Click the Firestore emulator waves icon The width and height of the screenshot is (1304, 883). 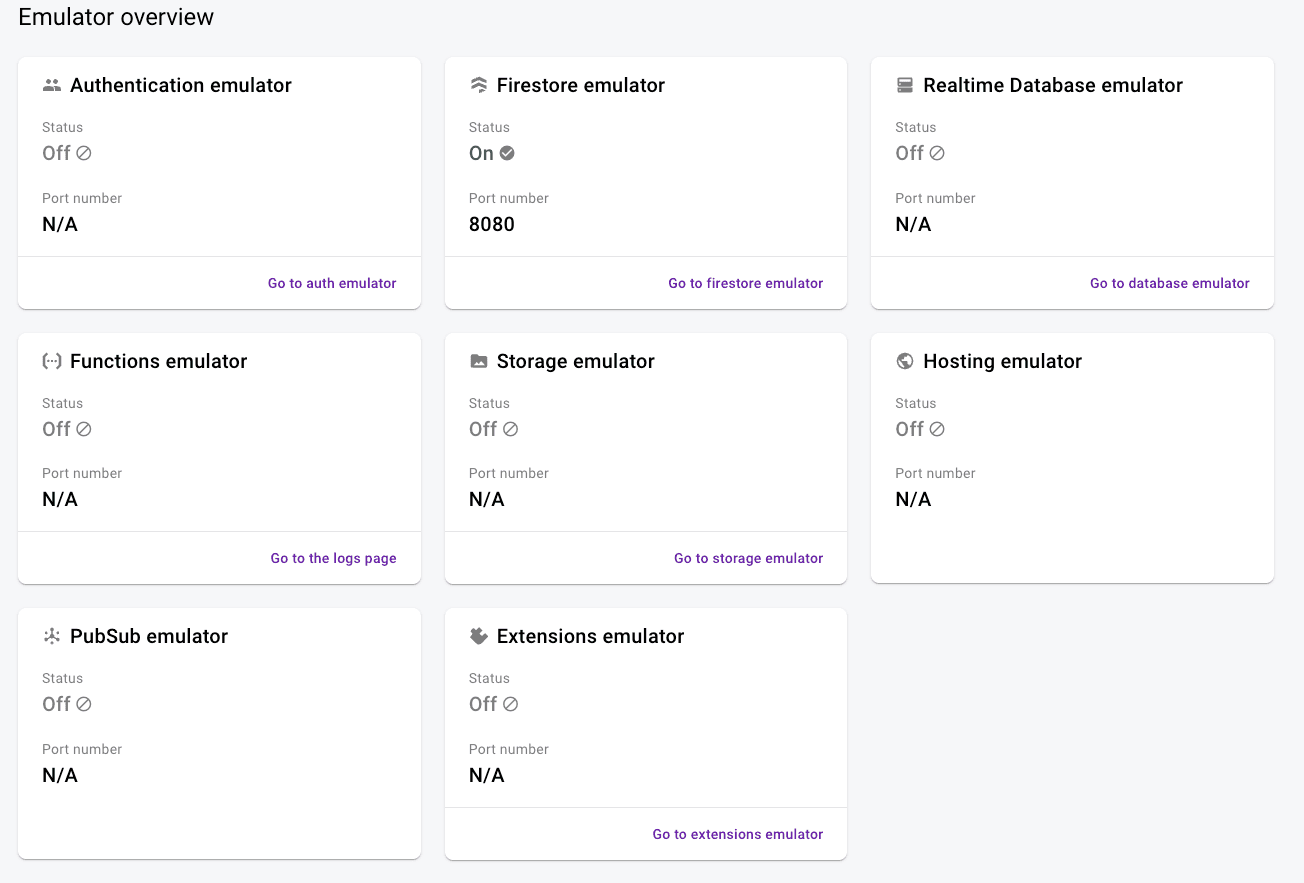479,86
